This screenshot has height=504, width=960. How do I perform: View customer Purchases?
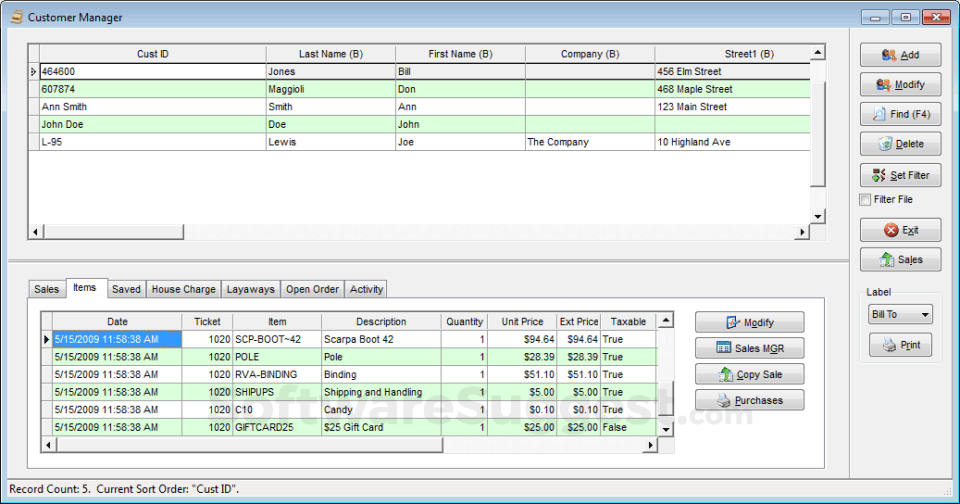coord(749,400)
